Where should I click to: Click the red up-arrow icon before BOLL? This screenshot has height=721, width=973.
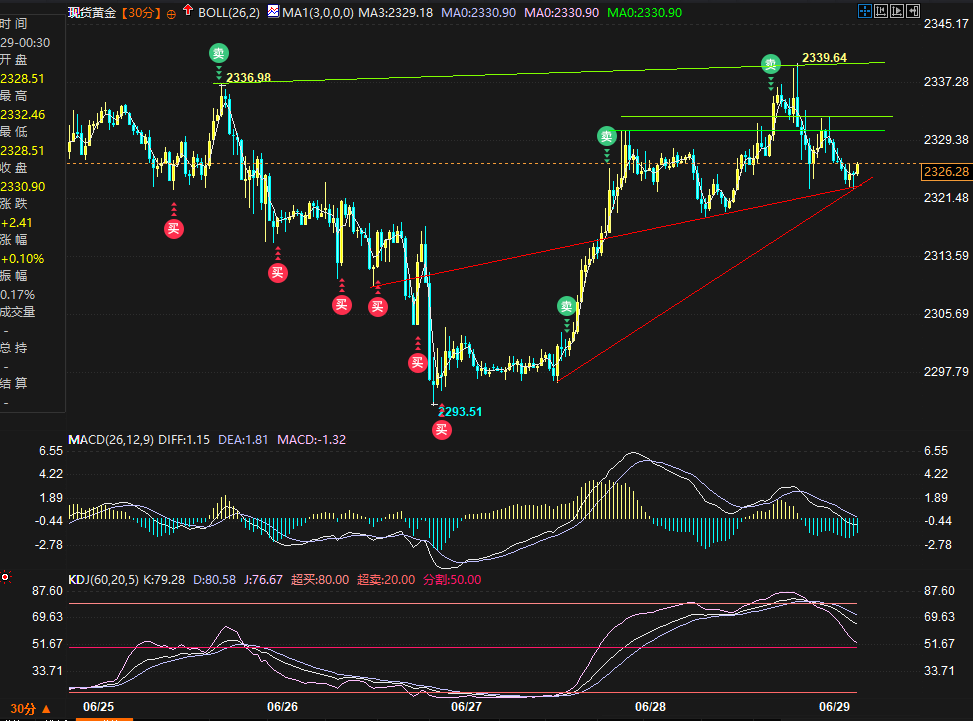point(188,12)
